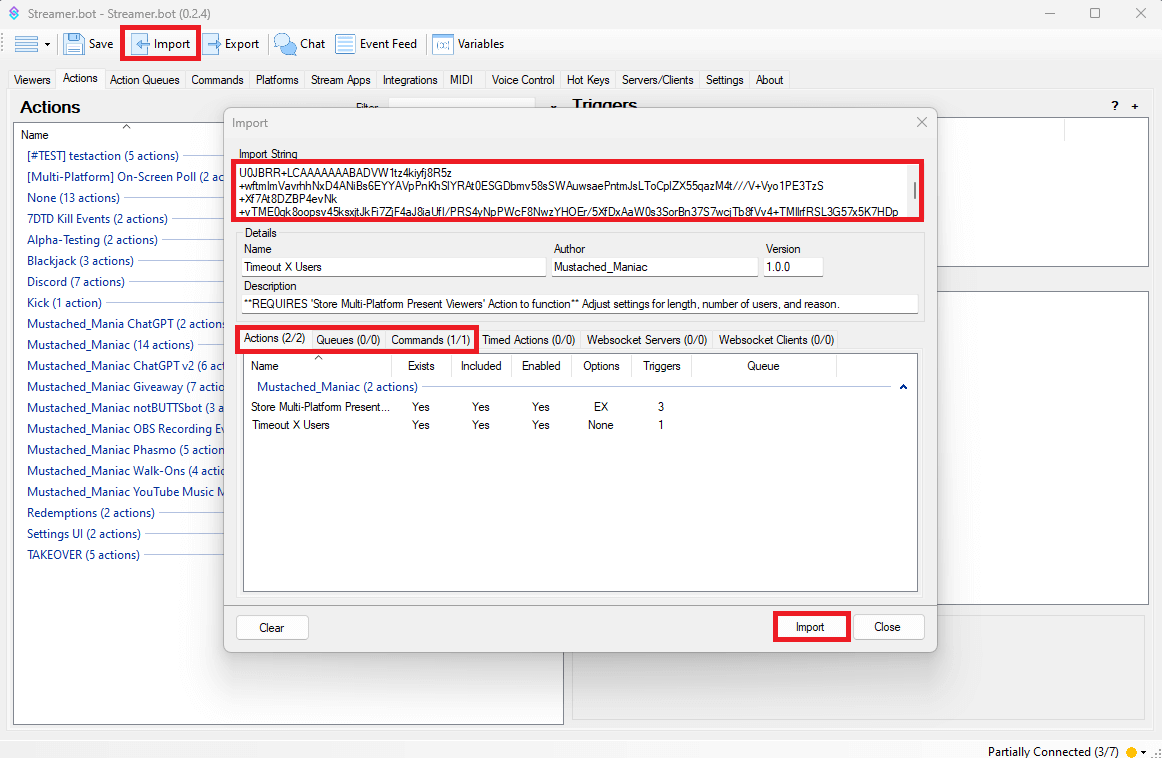Click the Save disk icon in toolbar
Screen dimensions: 1162x758
[x=74, y=44]
